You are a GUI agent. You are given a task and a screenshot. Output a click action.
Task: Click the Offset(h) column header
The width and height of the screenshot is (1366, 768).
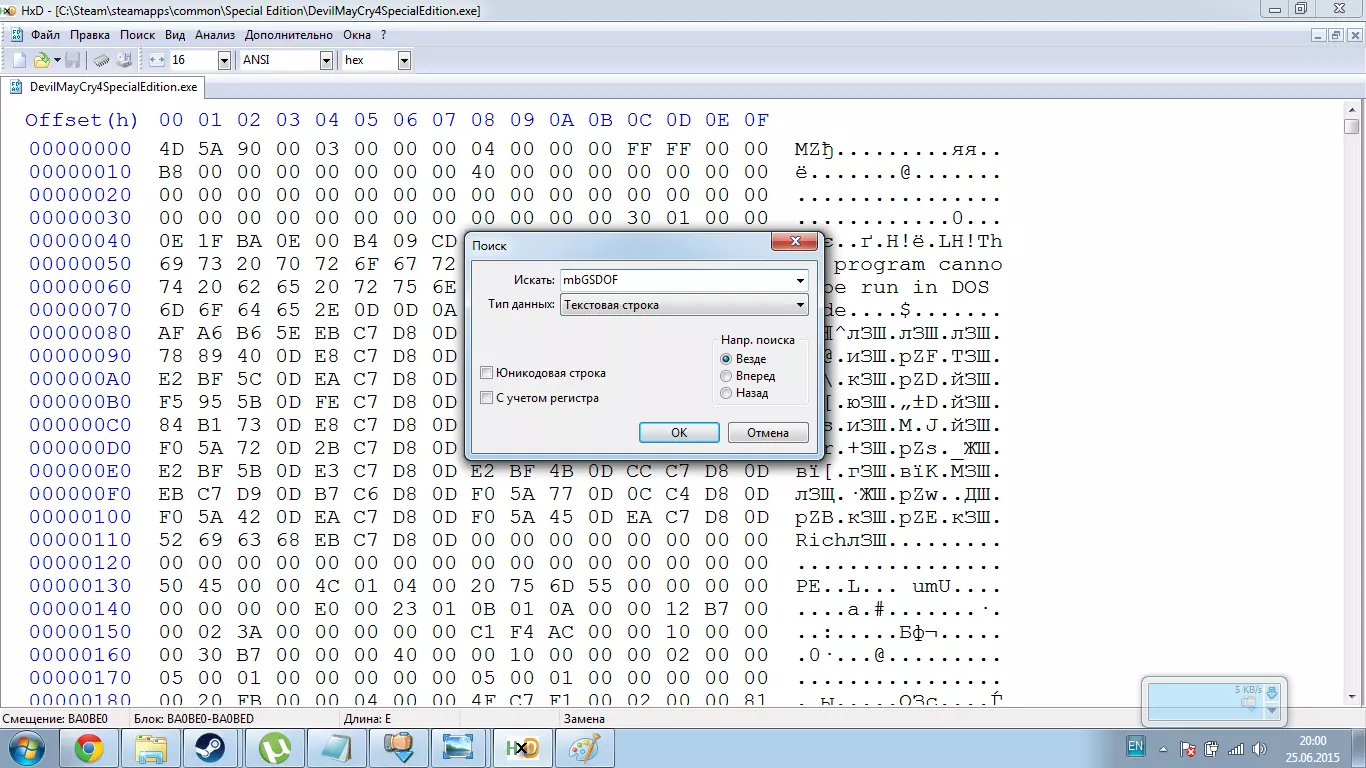click(x=82, y=120)
